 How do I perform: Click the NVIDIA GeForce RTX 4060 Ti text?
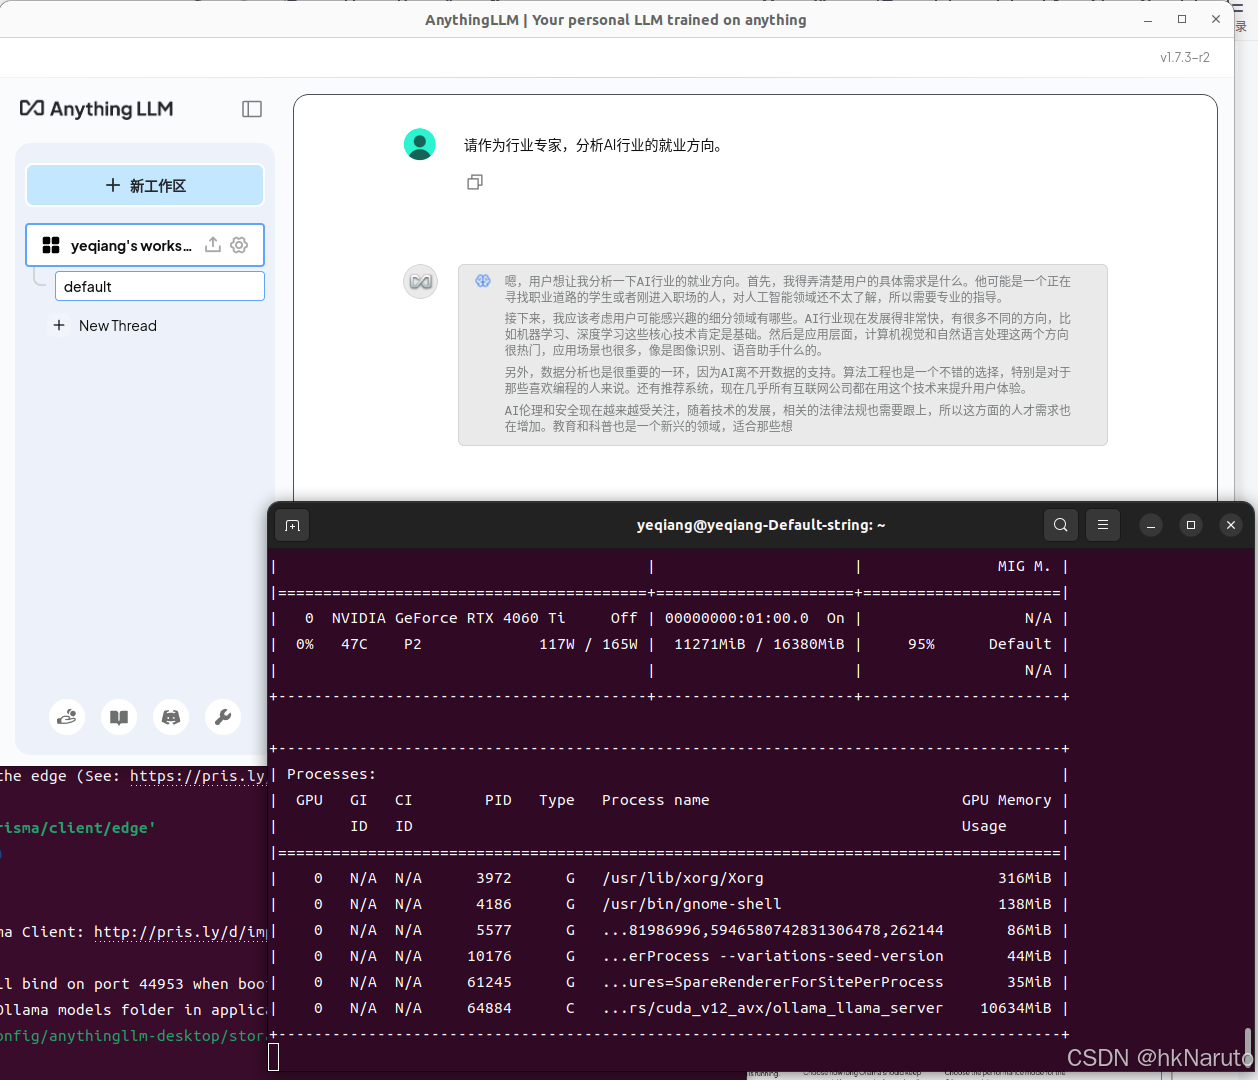click(448, 618)
